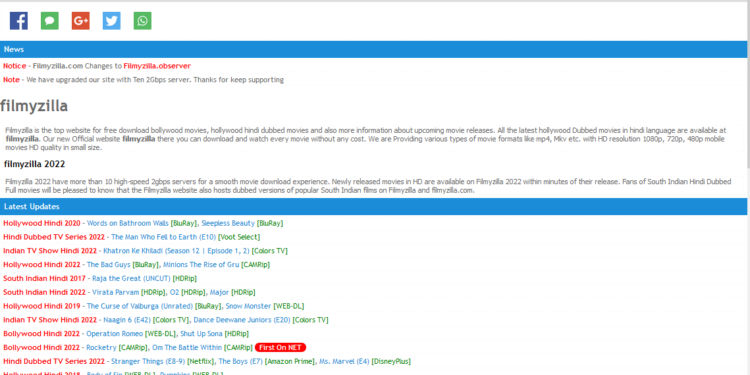Image resolution: width=750 pixels, height=375 pixels.
Task: Open Om The Battle Within link
Action: coord(188,348)
